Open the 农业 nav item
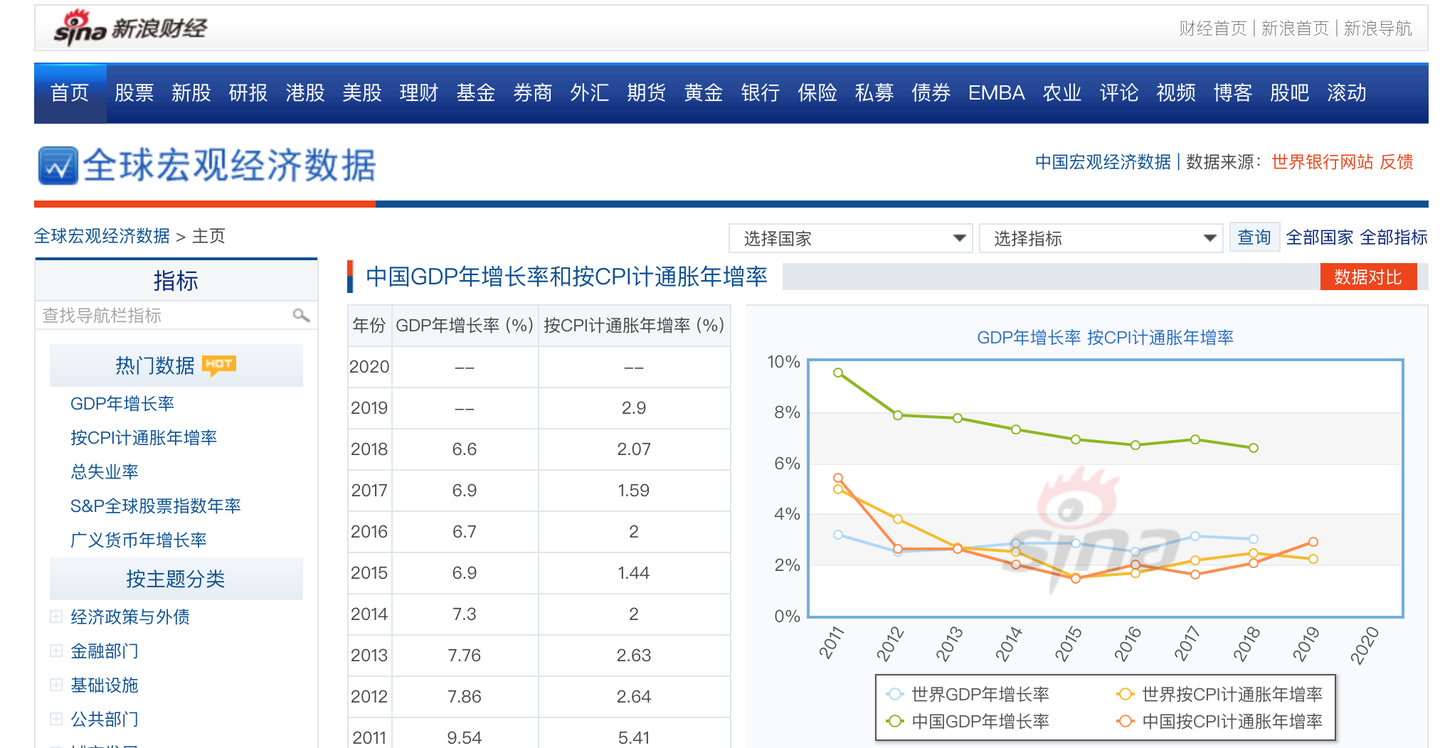Image resolution: width=1440 pixels, height=748 pixels. coord(1062,93)
